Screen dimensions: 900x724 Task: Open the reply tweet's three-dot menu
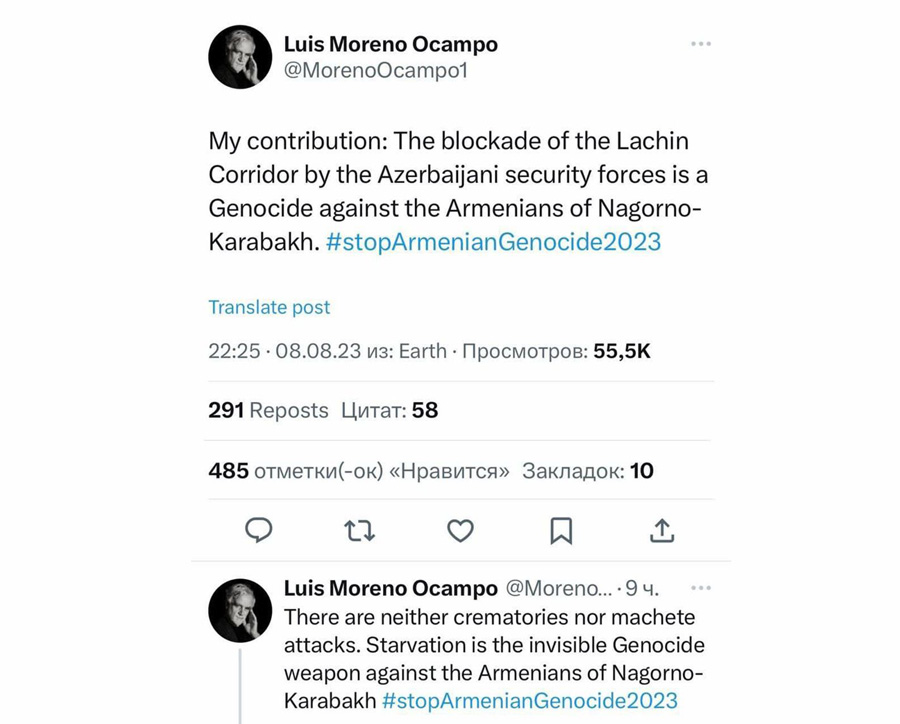[x=701, y=588]
